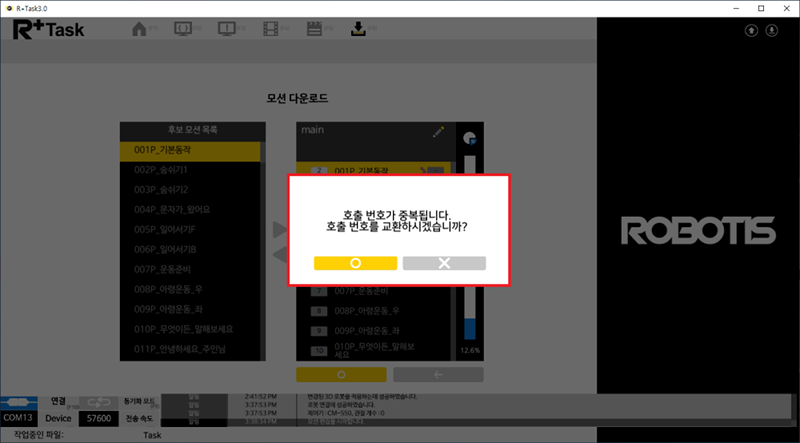
Task: Select 004P_문자가_왔어요 motion entry
Action: 190,209
